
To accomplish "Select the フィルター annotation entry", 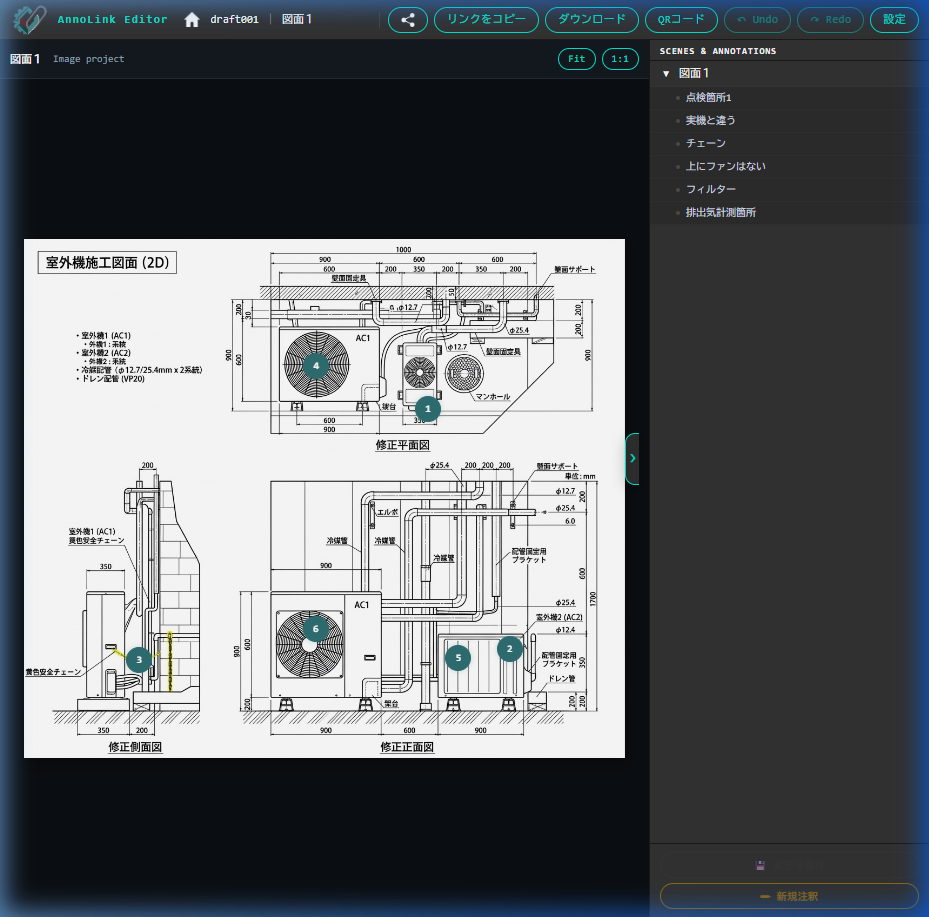I will click(x=710, y=190).
